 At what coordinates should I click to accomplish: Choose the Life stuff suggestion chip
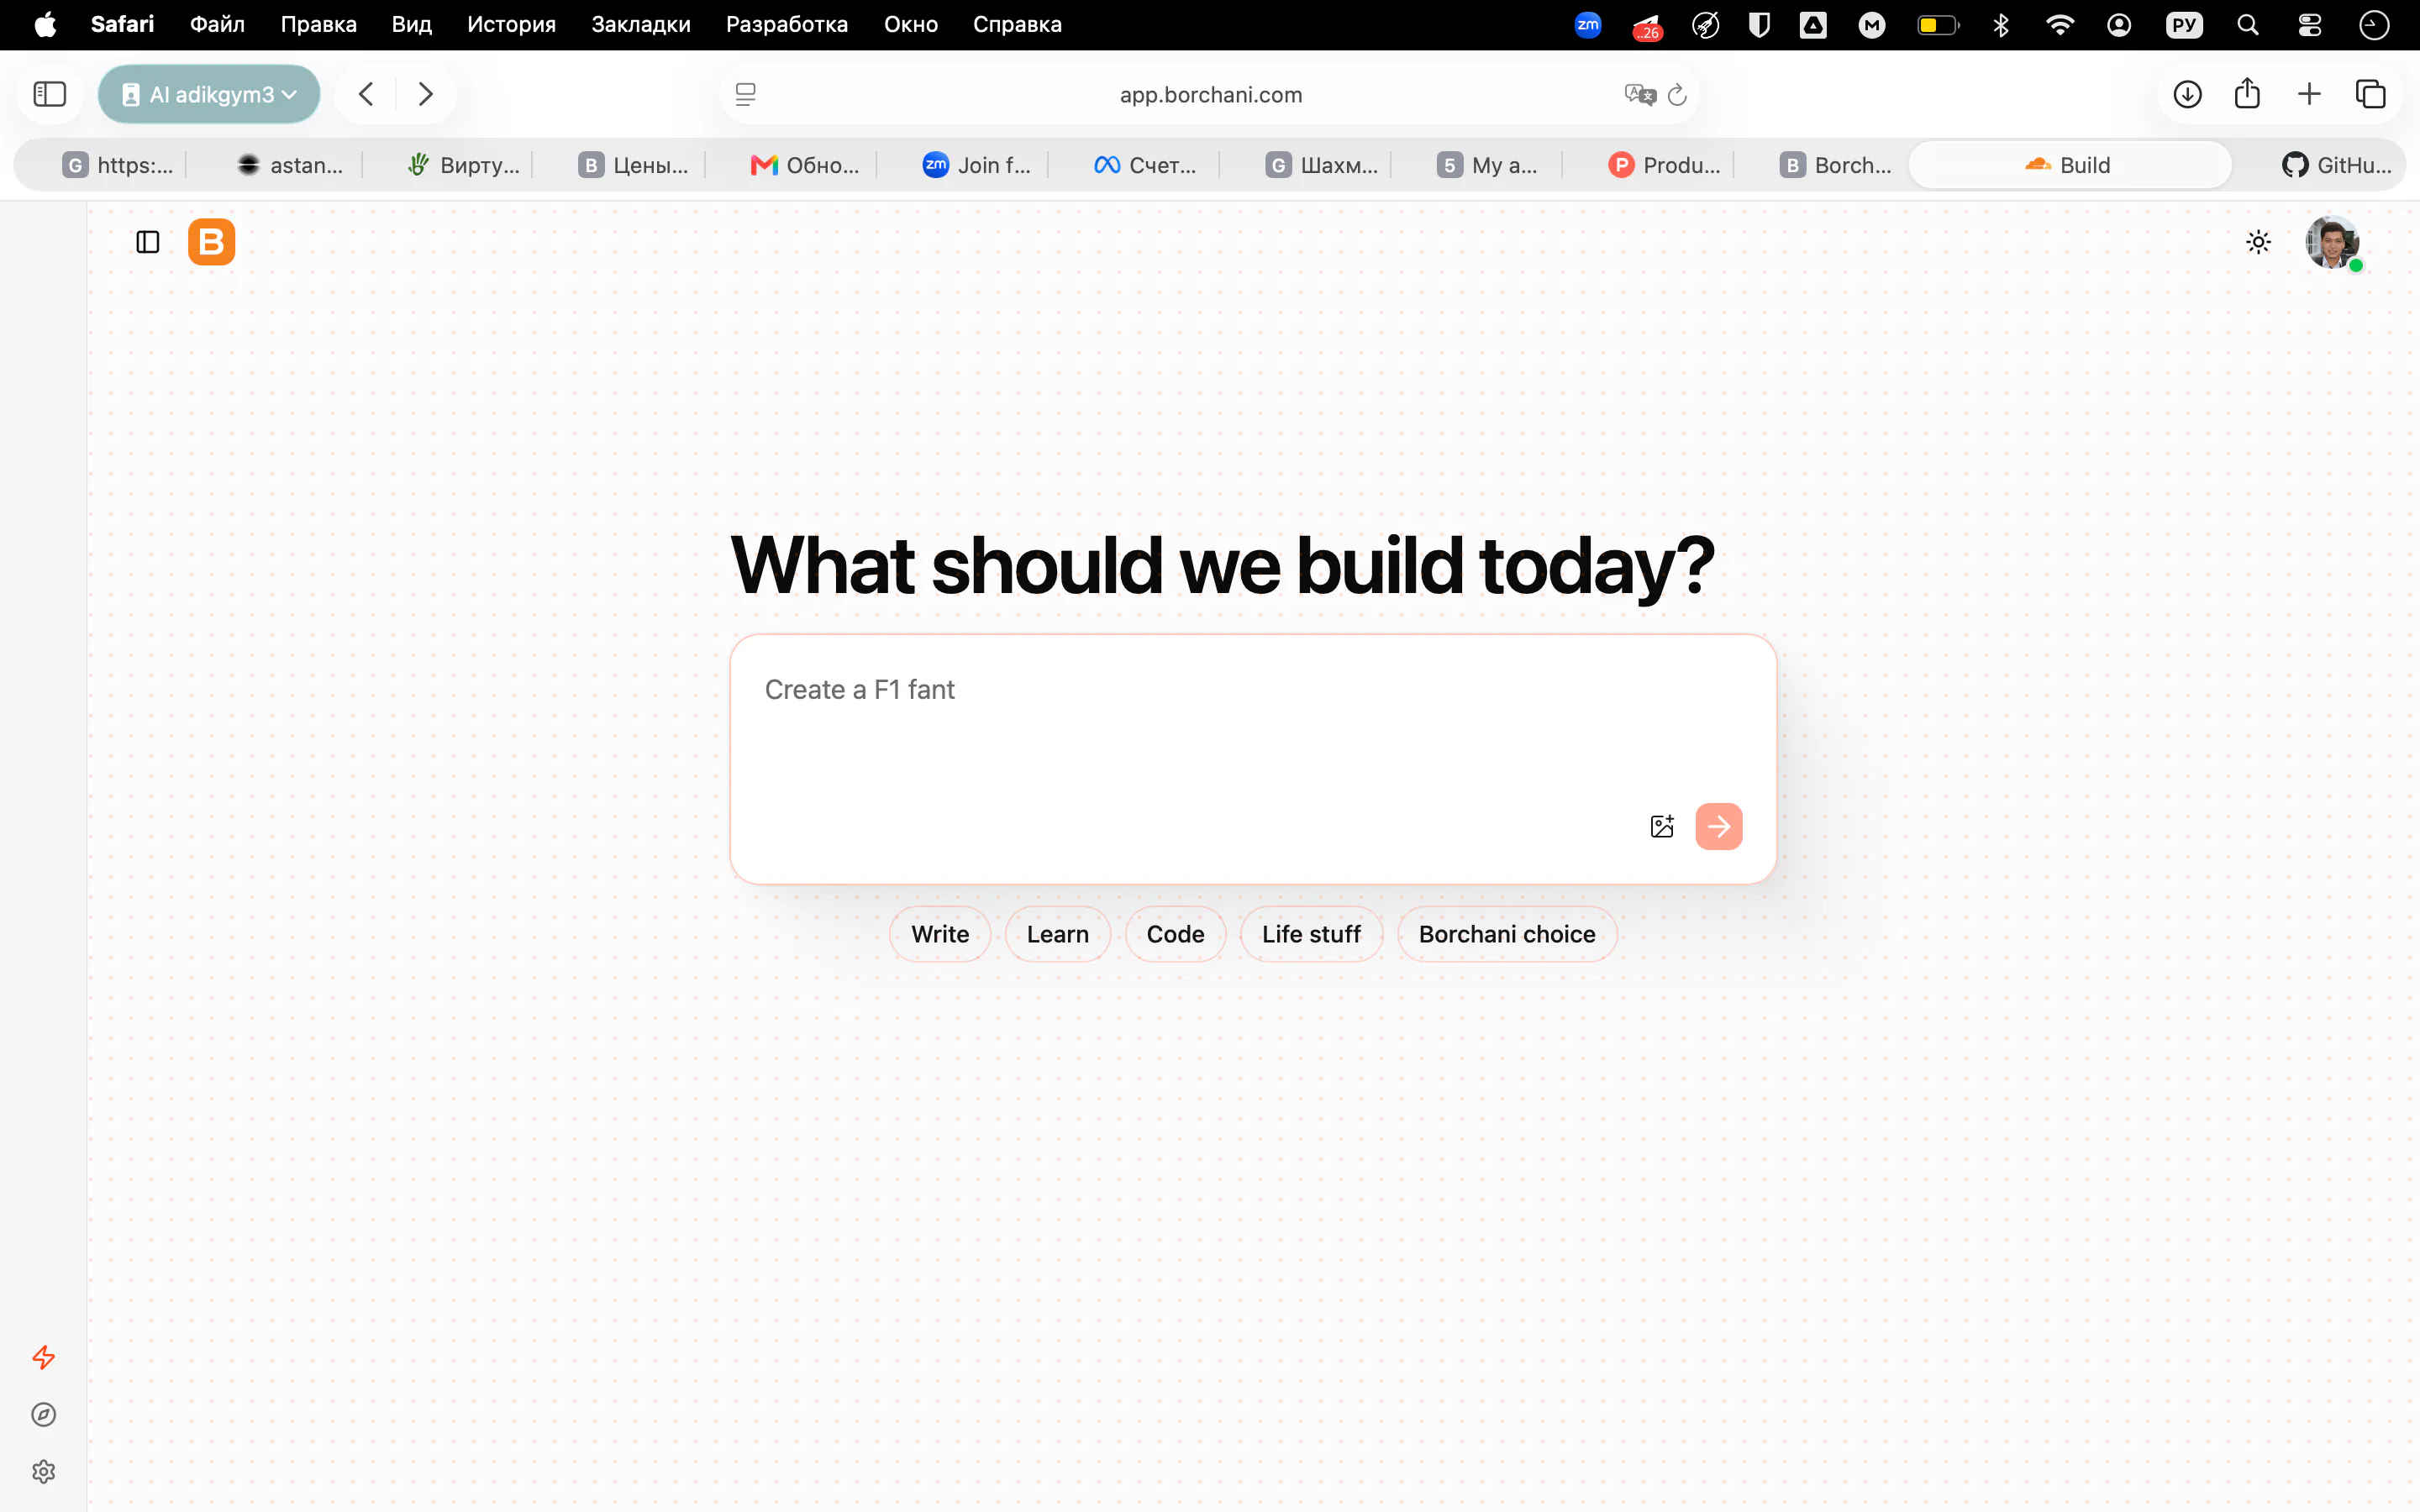point(1311,934)
